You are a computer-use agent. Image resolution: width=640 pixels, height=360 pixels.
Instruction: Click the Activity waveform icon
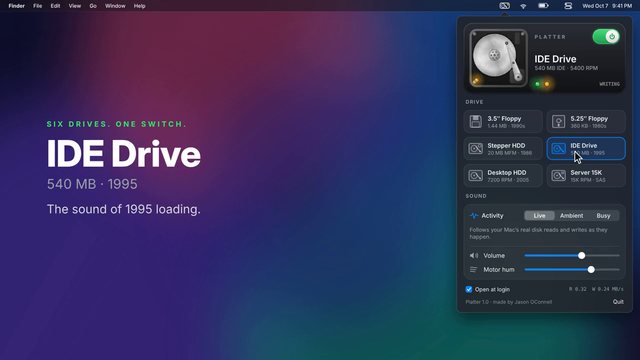point(474,216)
